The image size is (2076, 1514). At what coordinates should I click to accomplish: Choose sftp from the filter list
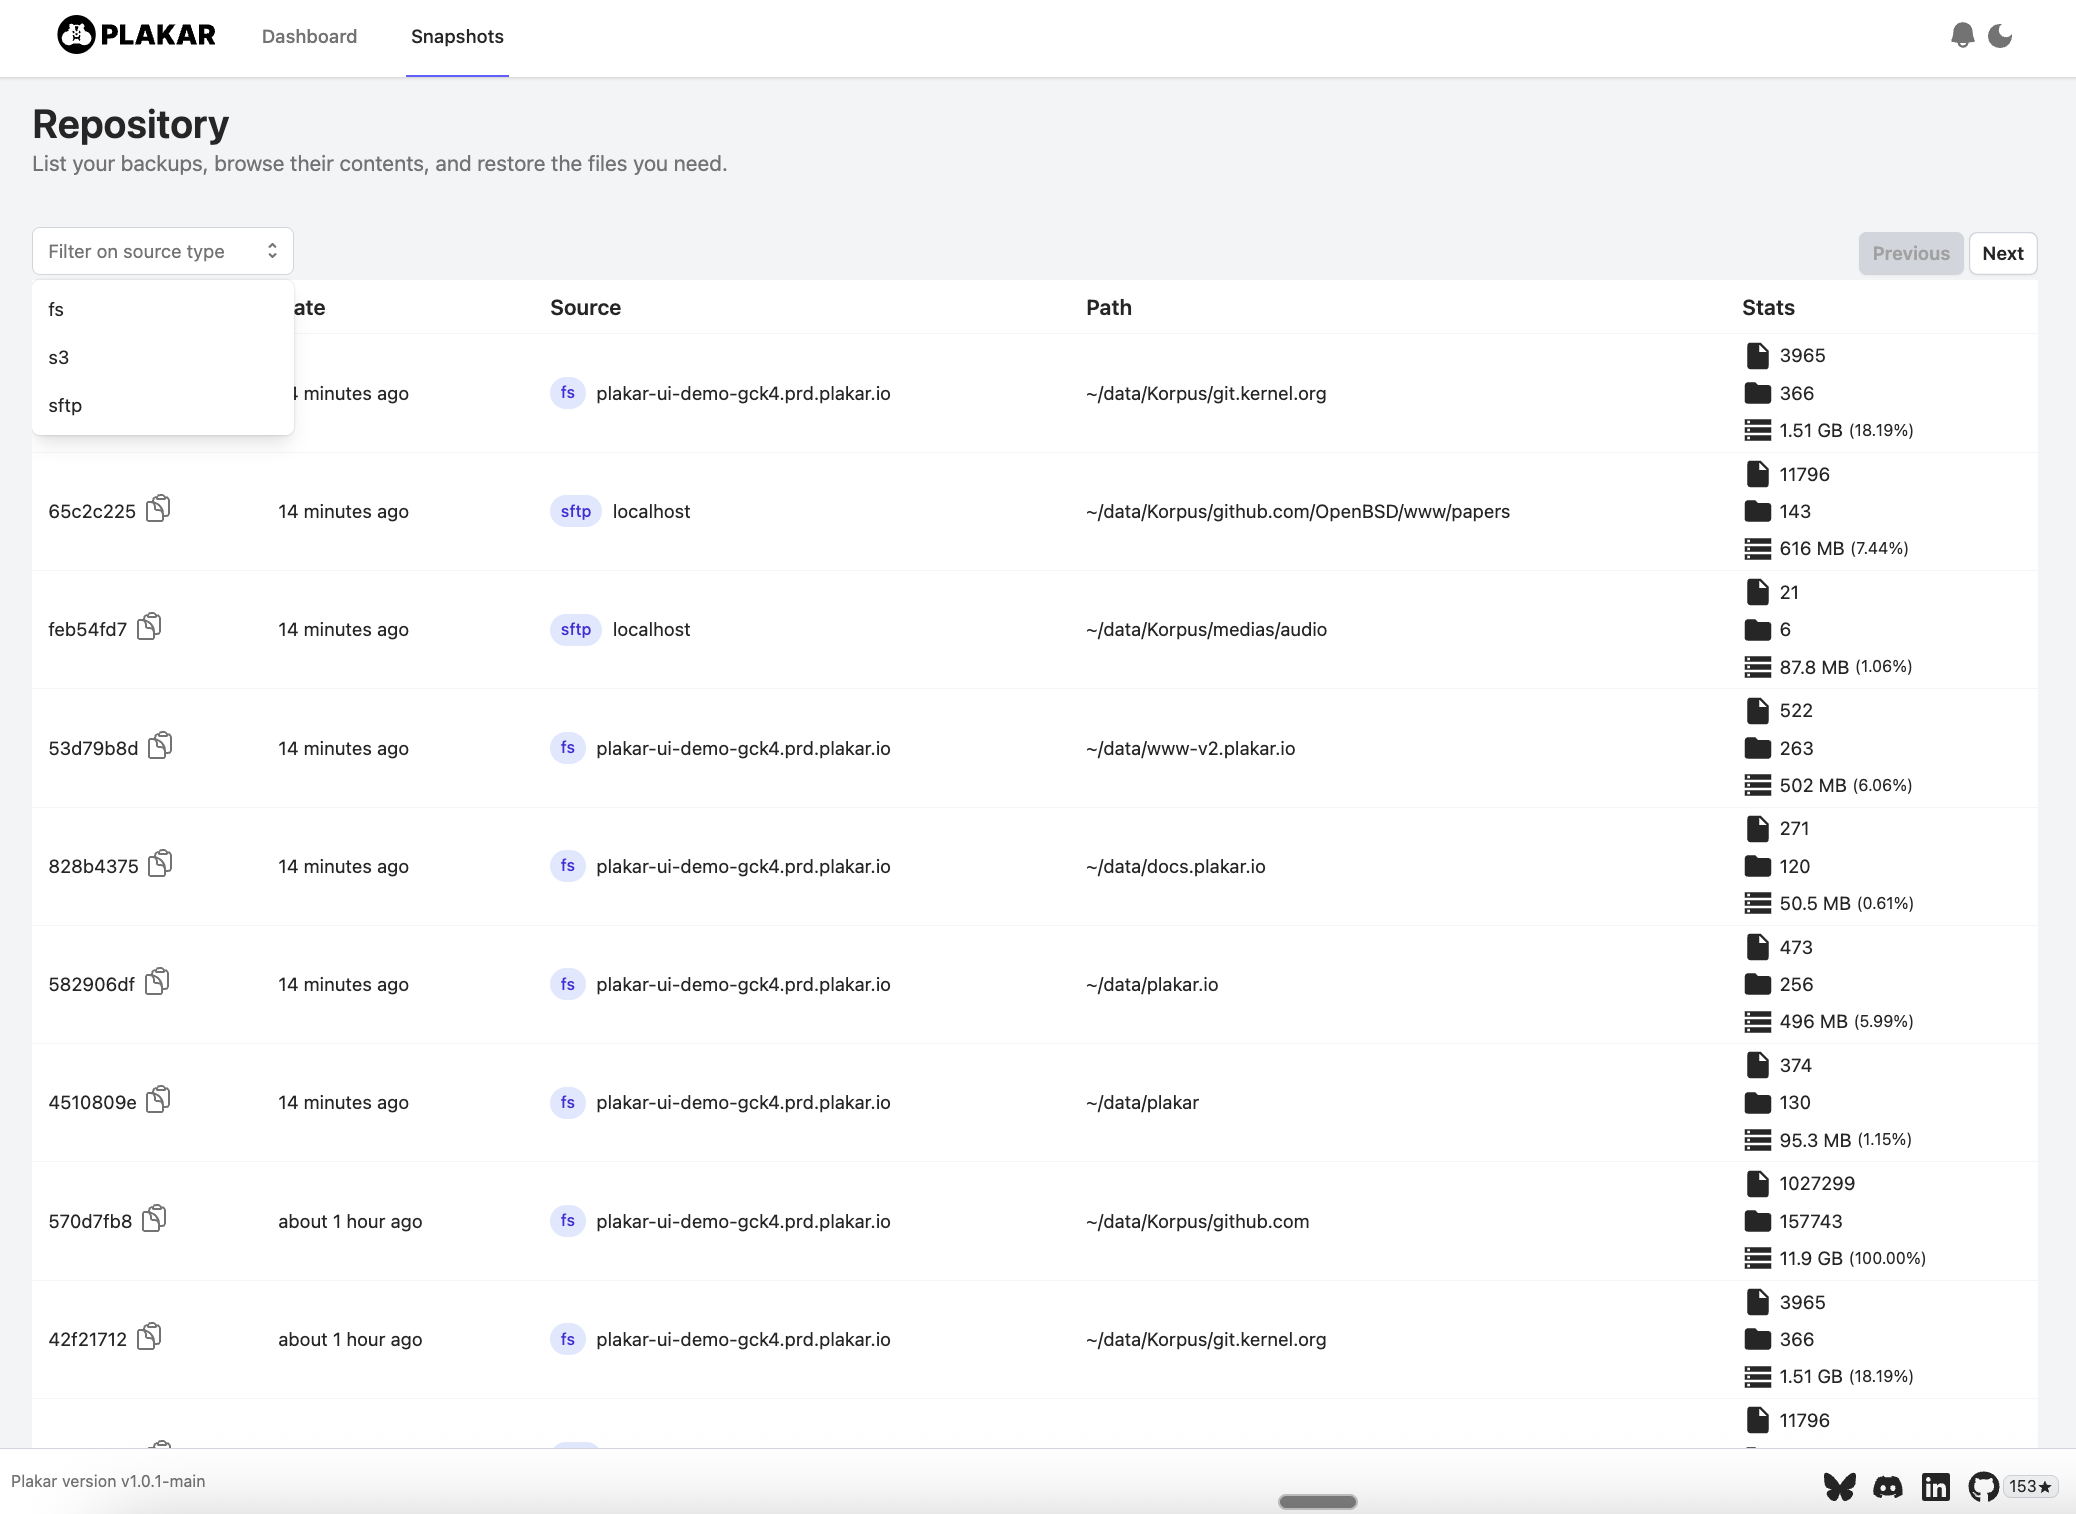click(65, 406)
